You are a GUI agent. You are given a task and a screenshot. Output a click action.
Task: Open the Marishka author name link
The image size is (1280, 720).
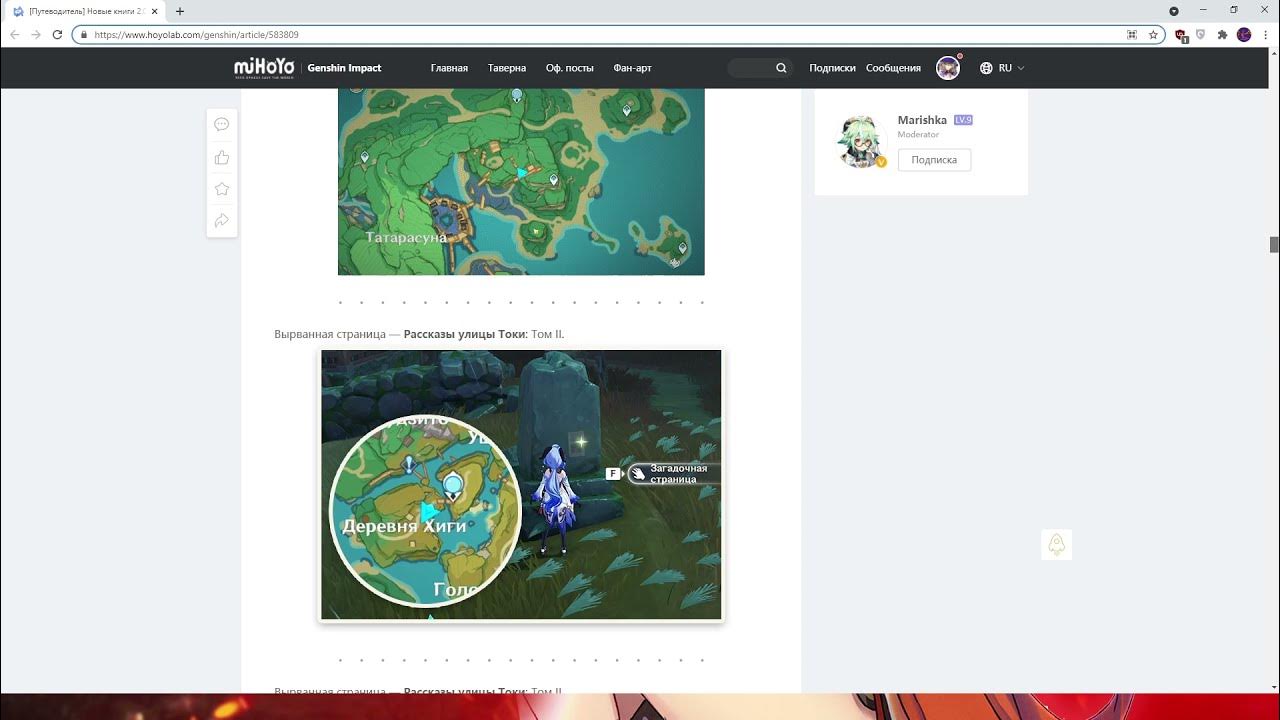point(922,120)
